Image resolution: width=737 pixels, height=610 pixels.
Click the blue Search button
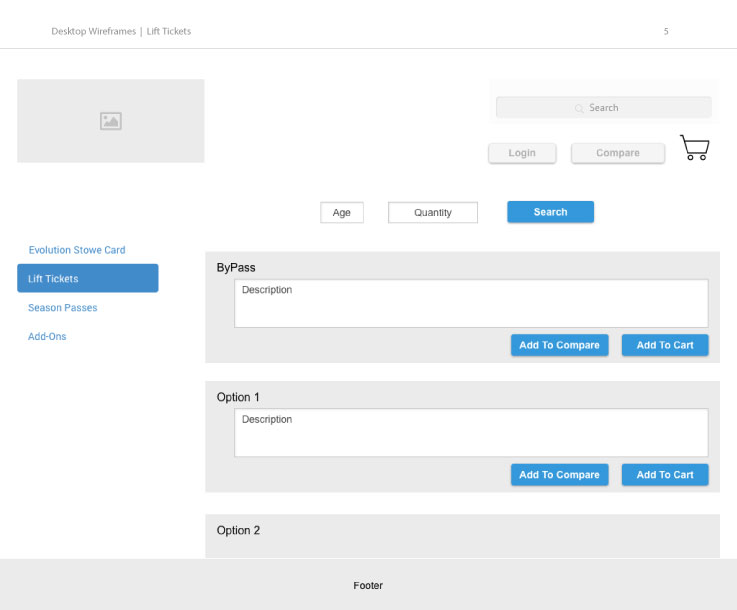550,212
